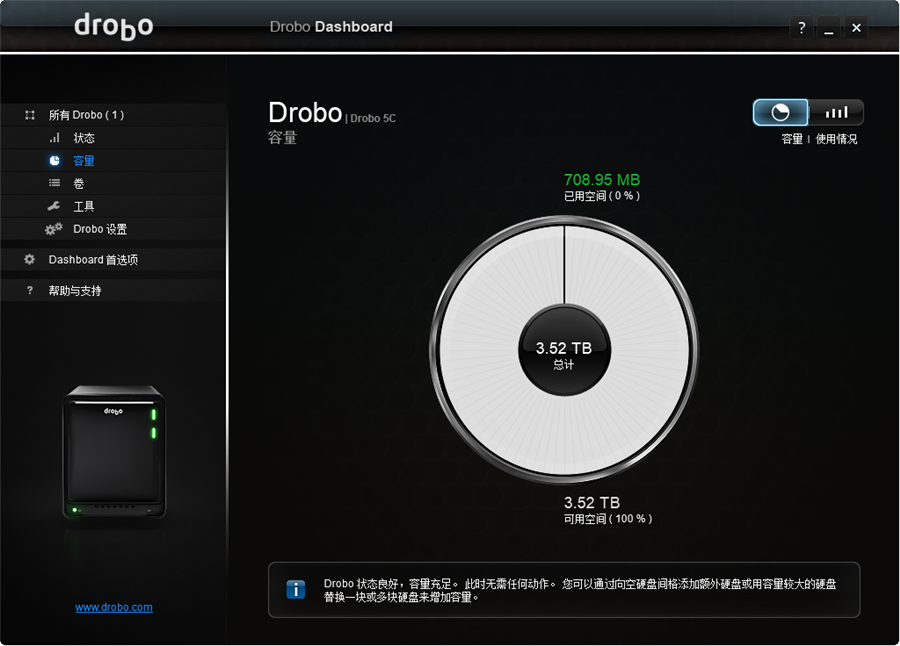Click the blue info icon in status message
This screenshot has width=900, height=646.
[x=296, y=590]
